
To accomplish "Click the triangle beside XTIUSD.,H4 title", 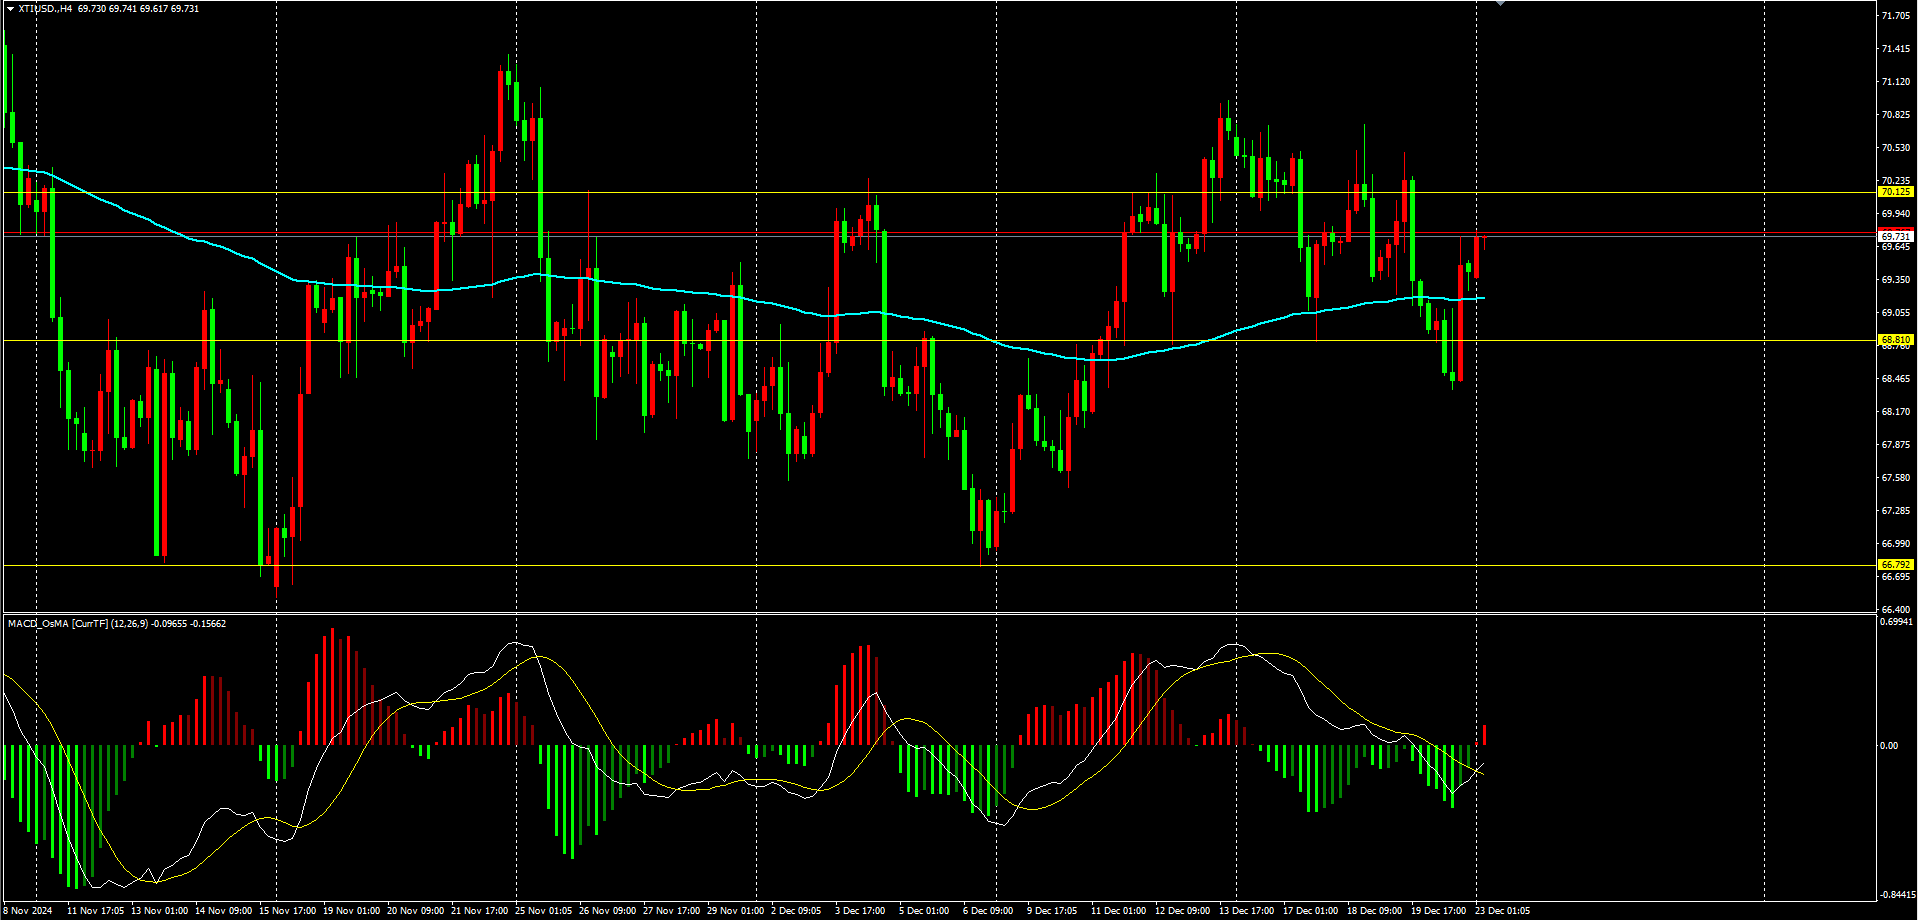I will point(10,9).
